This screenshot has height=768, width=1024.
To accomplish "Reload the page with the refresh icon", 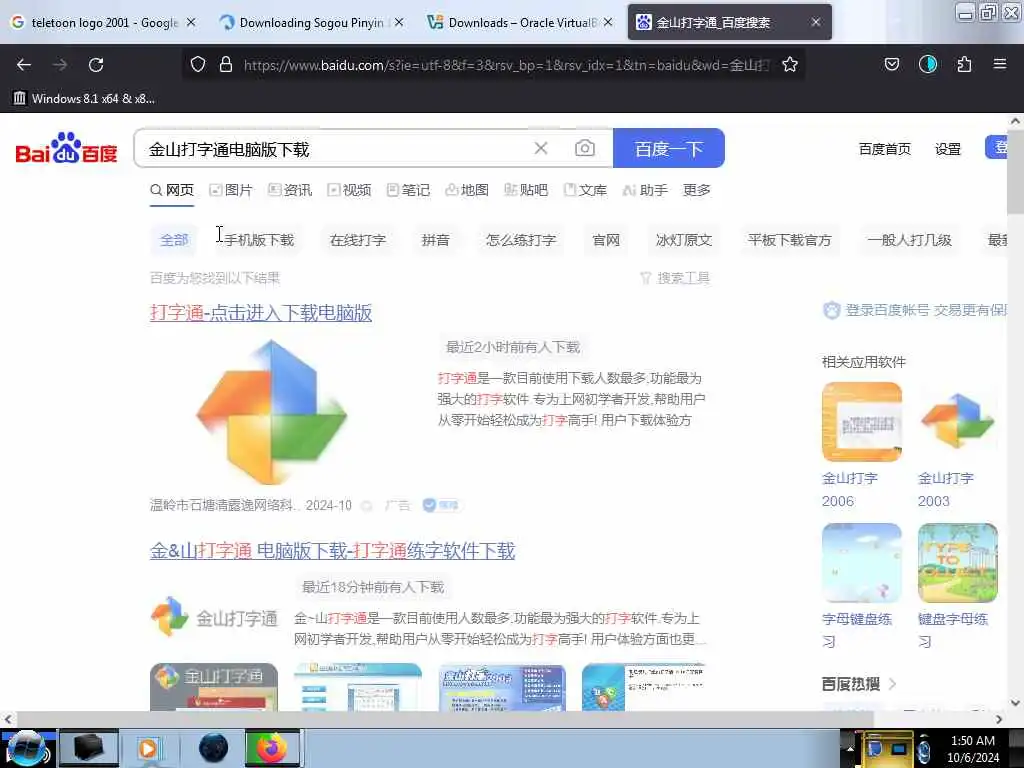I will (96, 65).
